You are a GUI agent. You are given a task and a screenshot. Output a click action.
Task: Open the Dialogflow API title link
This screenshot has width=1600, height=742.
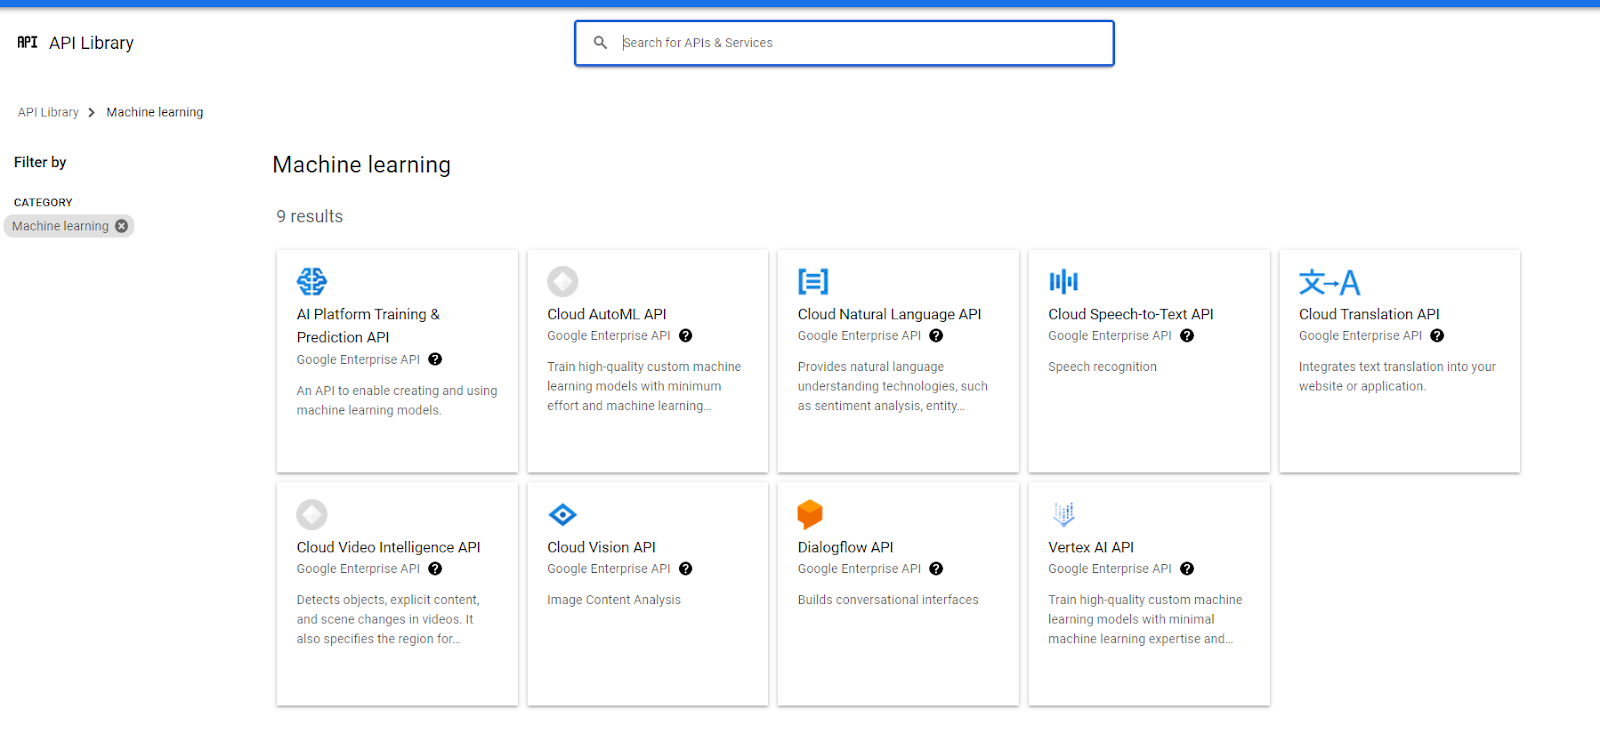(x=845, y=547)
